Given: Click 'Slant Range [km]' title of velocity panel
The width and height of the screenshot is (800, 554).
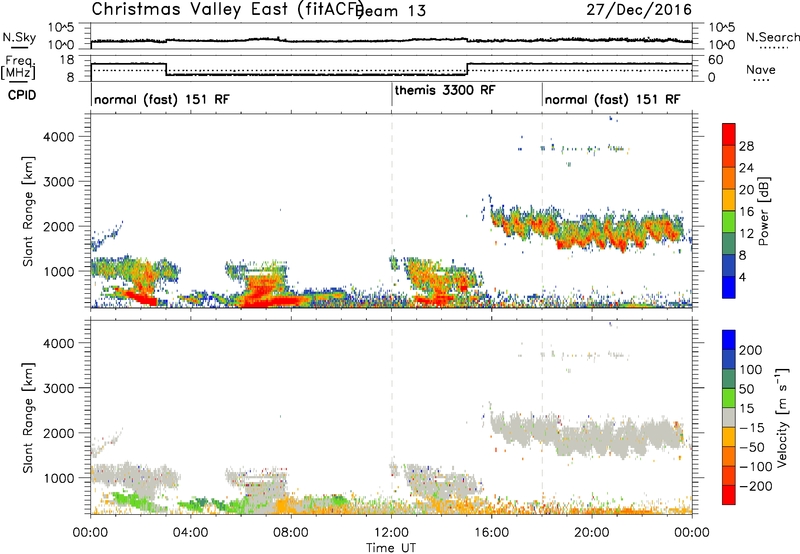Looking at the screenshot, I should 28,418.
